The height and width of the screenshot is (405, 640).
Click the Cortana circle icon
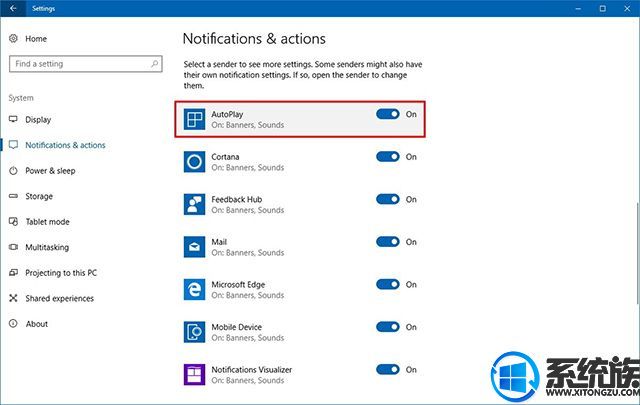[194, 162]
